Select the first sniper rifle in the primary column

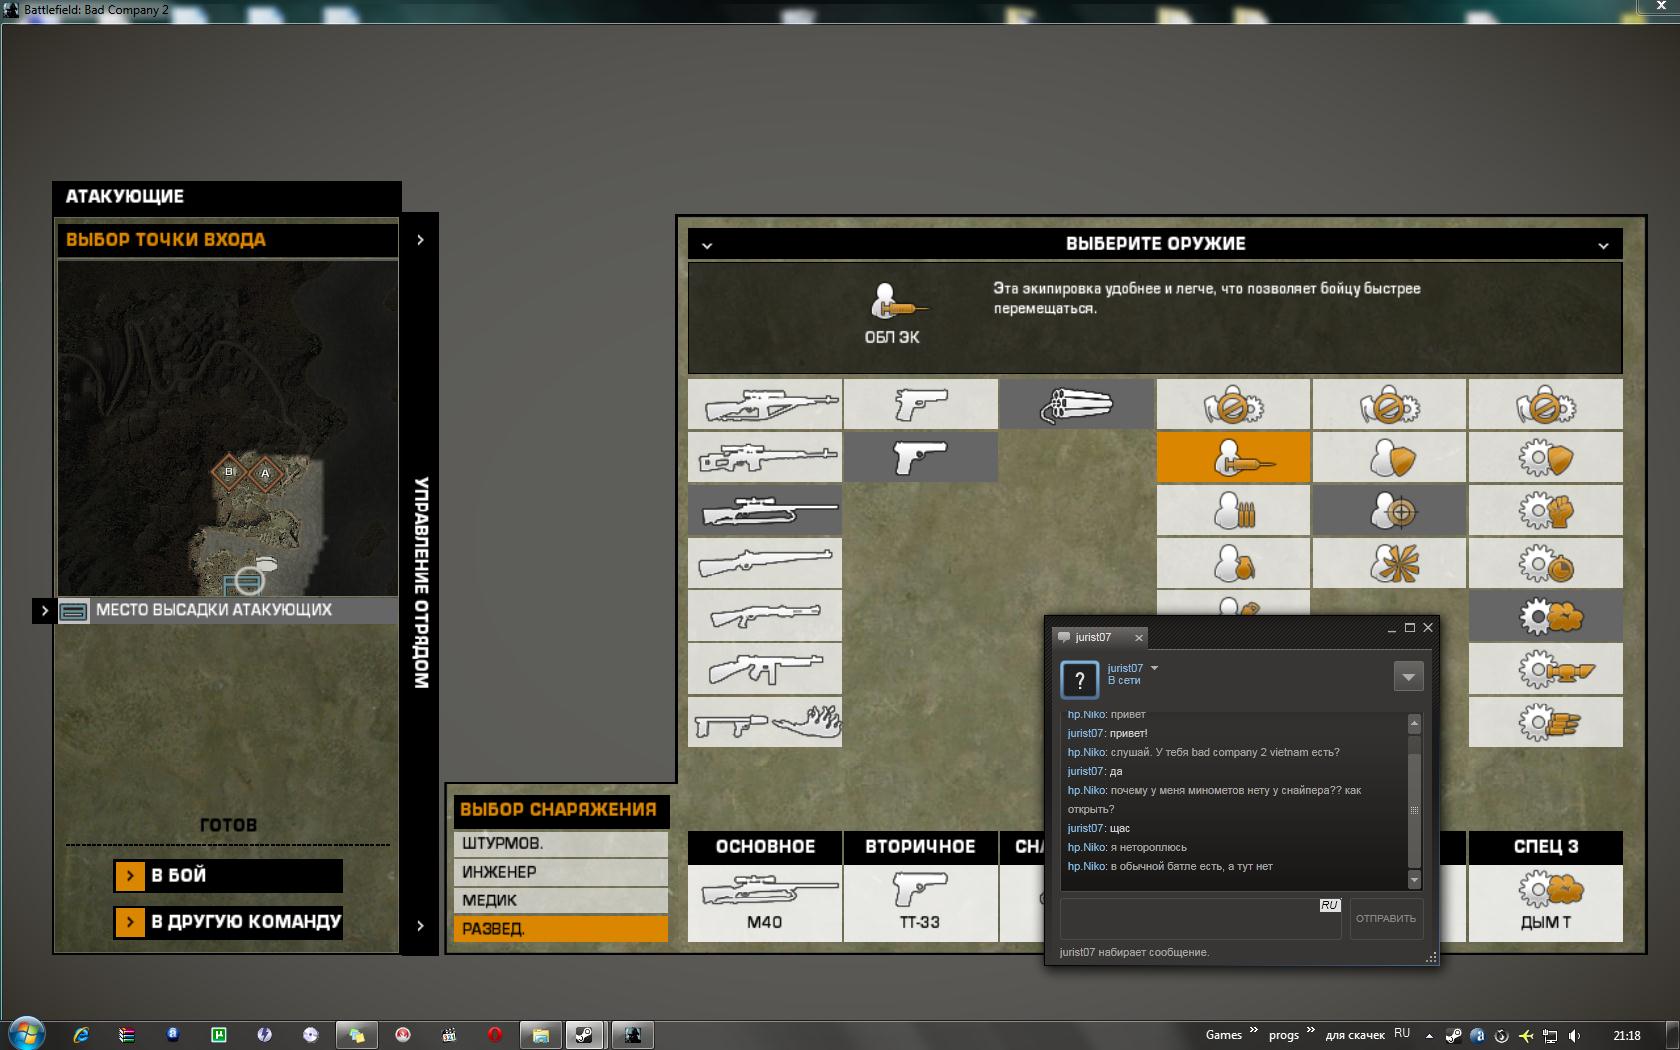(765, 404)
